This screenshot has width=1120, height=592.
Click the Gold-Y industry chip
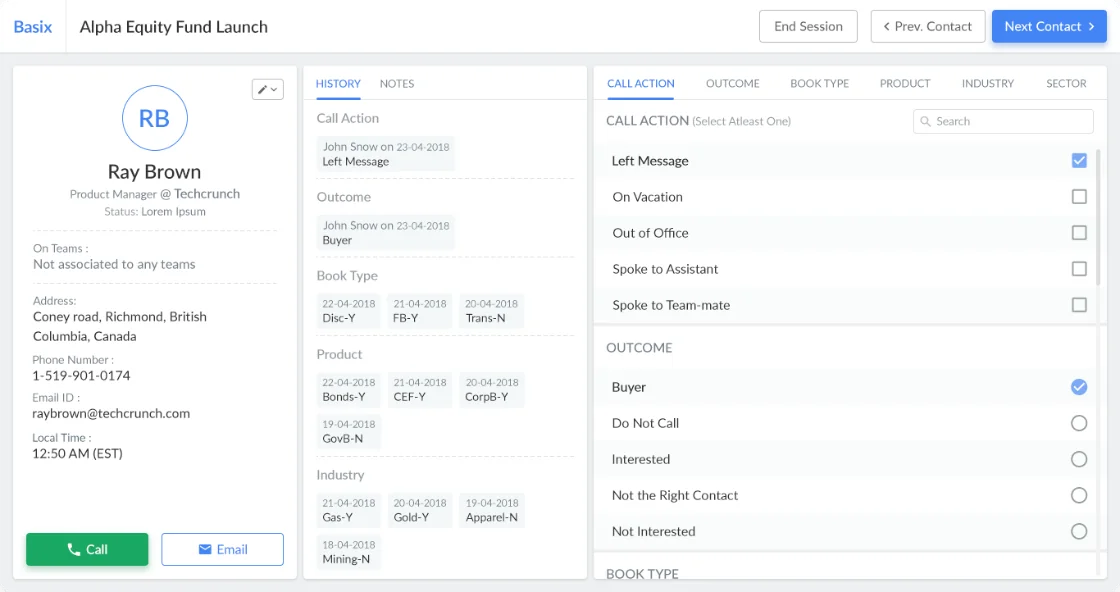pos(419,510)
